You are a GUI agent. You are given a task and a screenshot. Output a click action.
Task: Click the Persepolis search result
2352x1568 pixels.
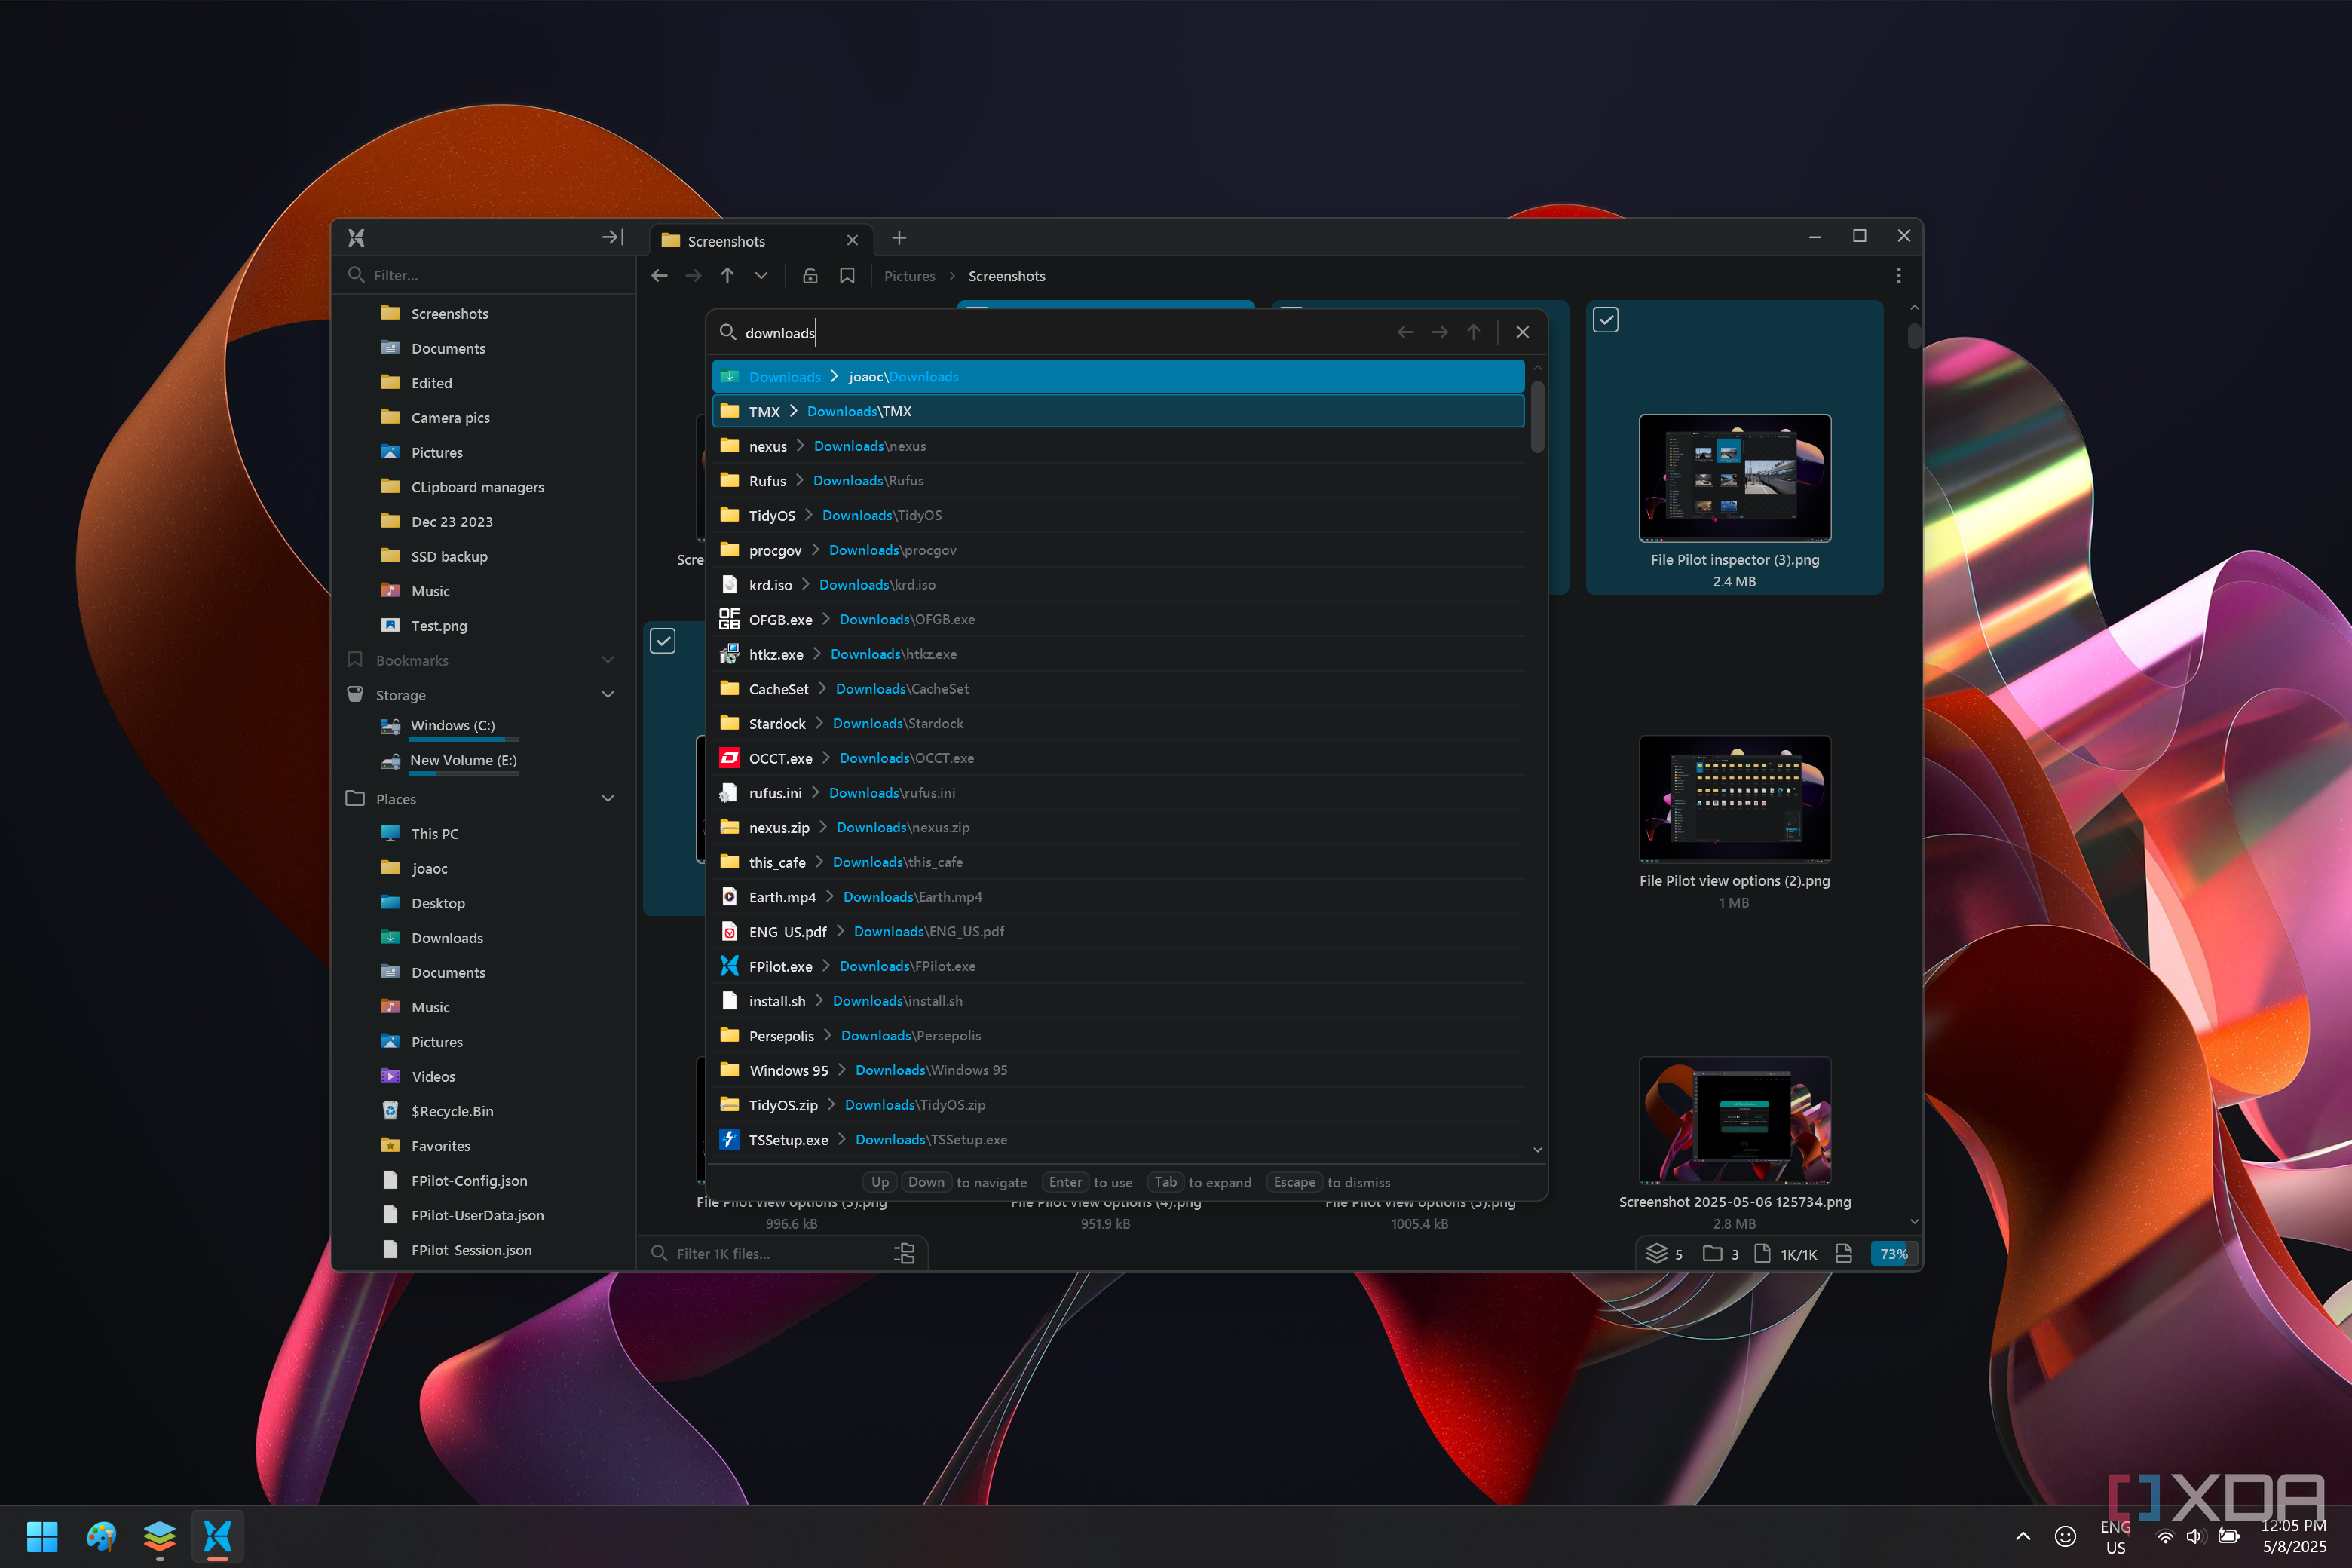click(1117, 1036)
